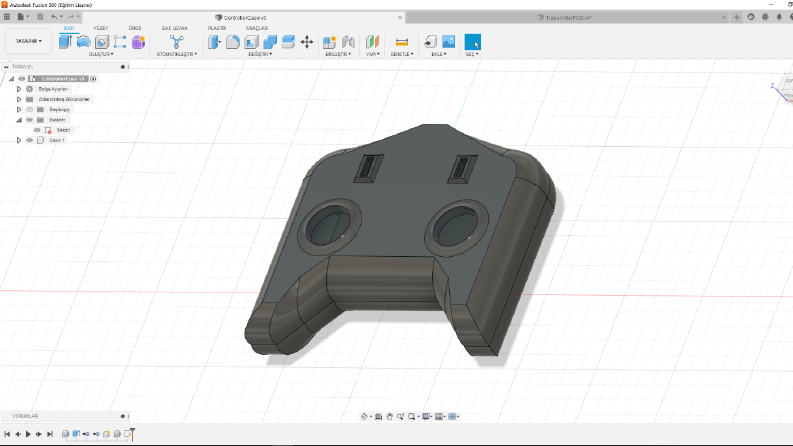Expand the Case:1 component node
The image size is (793, 446).
(19, 140)
